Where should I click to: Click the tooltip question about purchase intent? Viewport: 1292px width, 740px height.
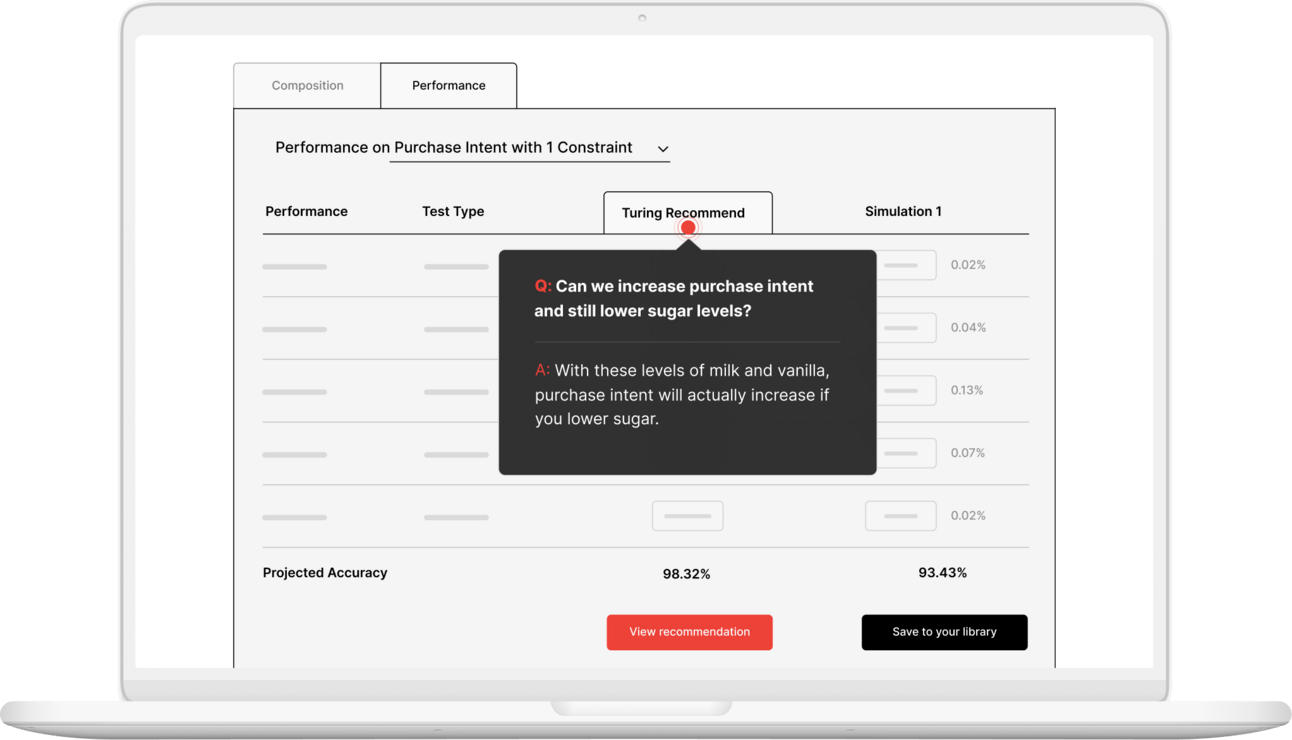pos(674,298)
